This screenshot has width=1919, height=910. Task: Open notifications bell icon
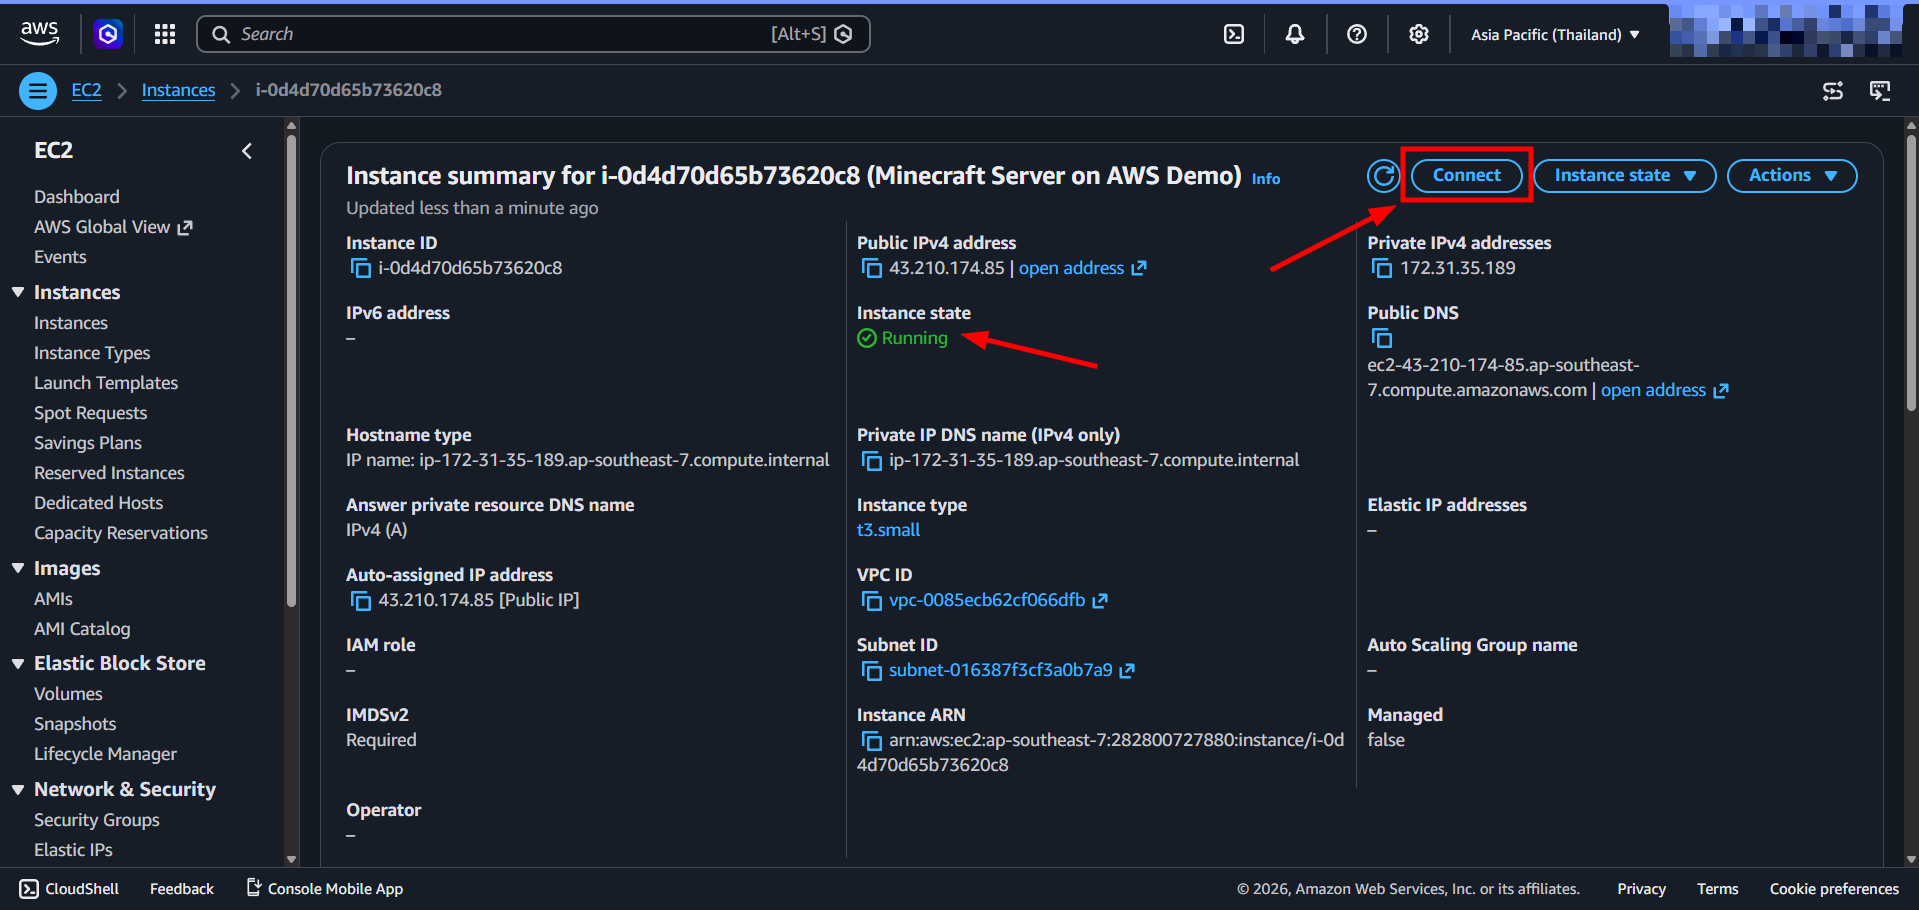[x=1295, y=34]
